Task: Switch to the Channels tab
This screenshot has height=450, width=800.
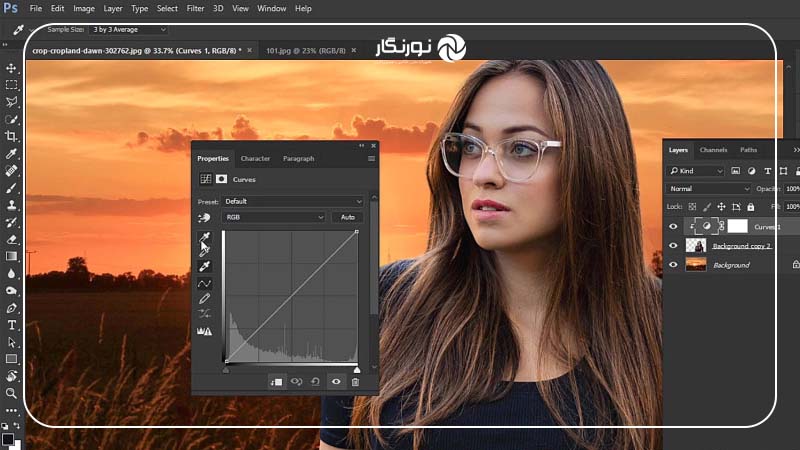Action: (x=713, y=150)
